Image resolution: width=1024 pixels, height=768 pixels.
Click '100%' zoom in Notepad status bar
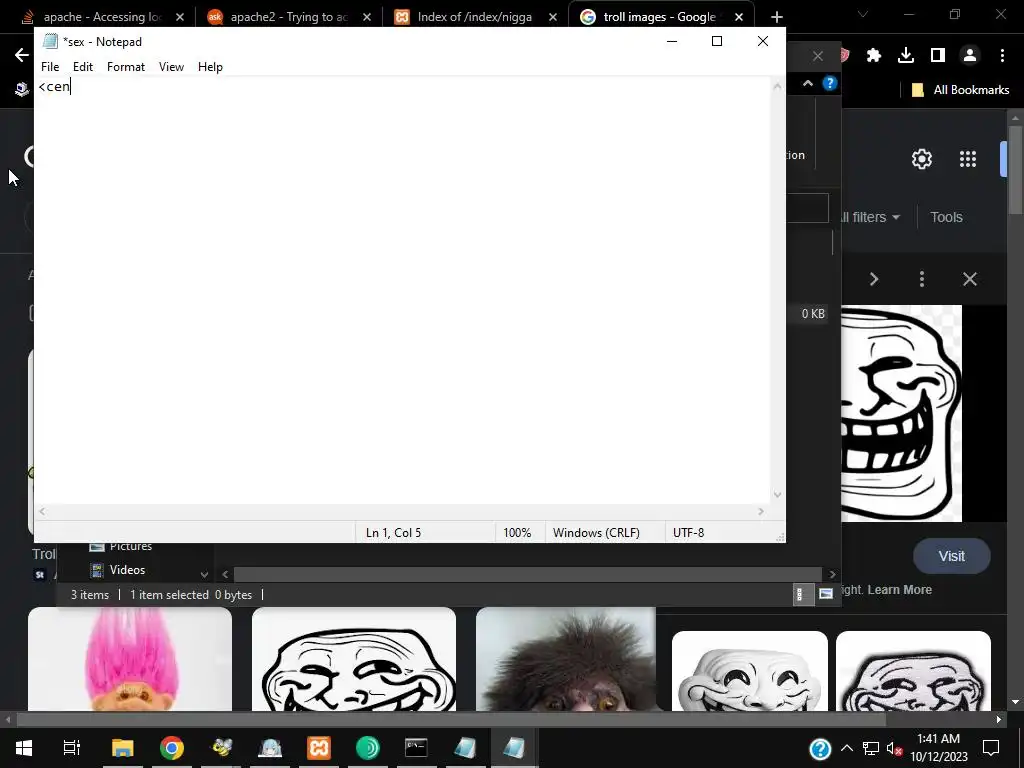pyautogui.click(x=517, y=533)
